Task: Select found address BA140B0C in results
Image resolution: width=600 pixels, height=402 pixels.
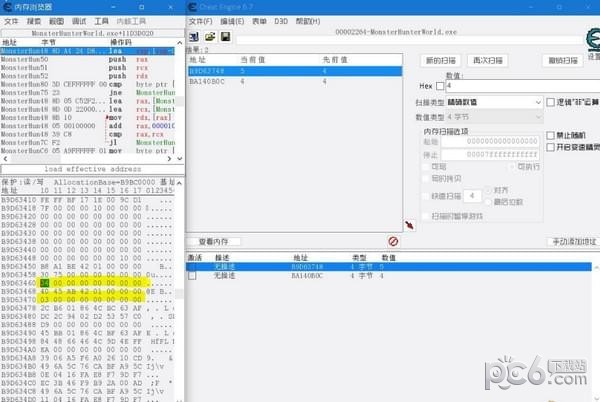Action: (295, 81)
